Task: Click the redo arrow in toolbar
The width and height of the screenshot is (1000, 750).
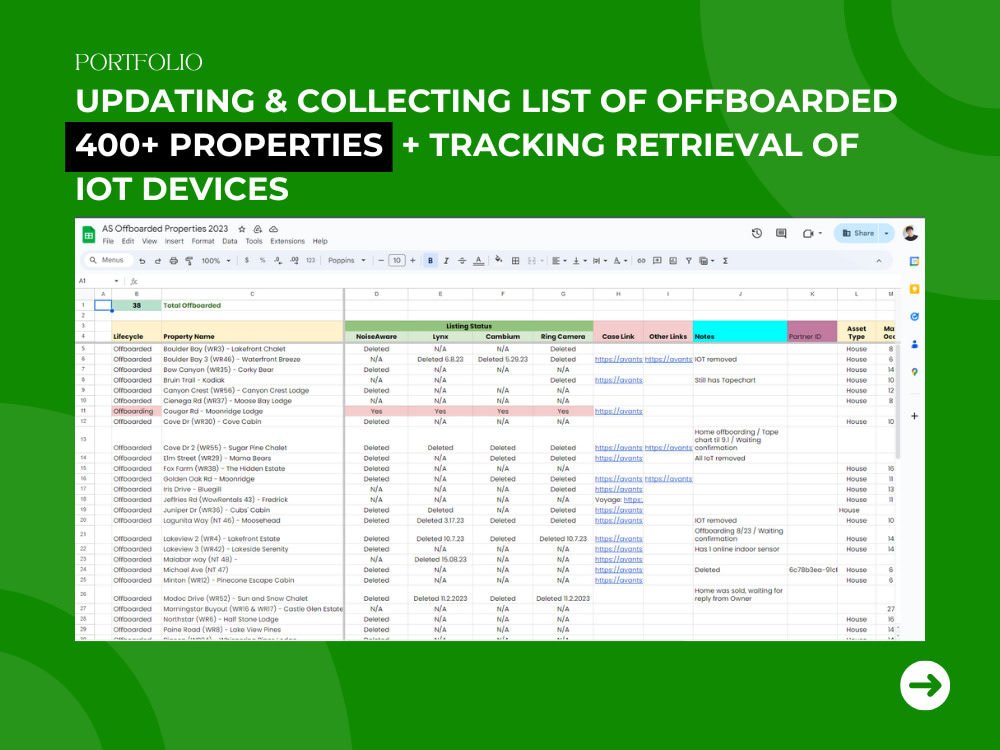Action: tap(158, 261)
